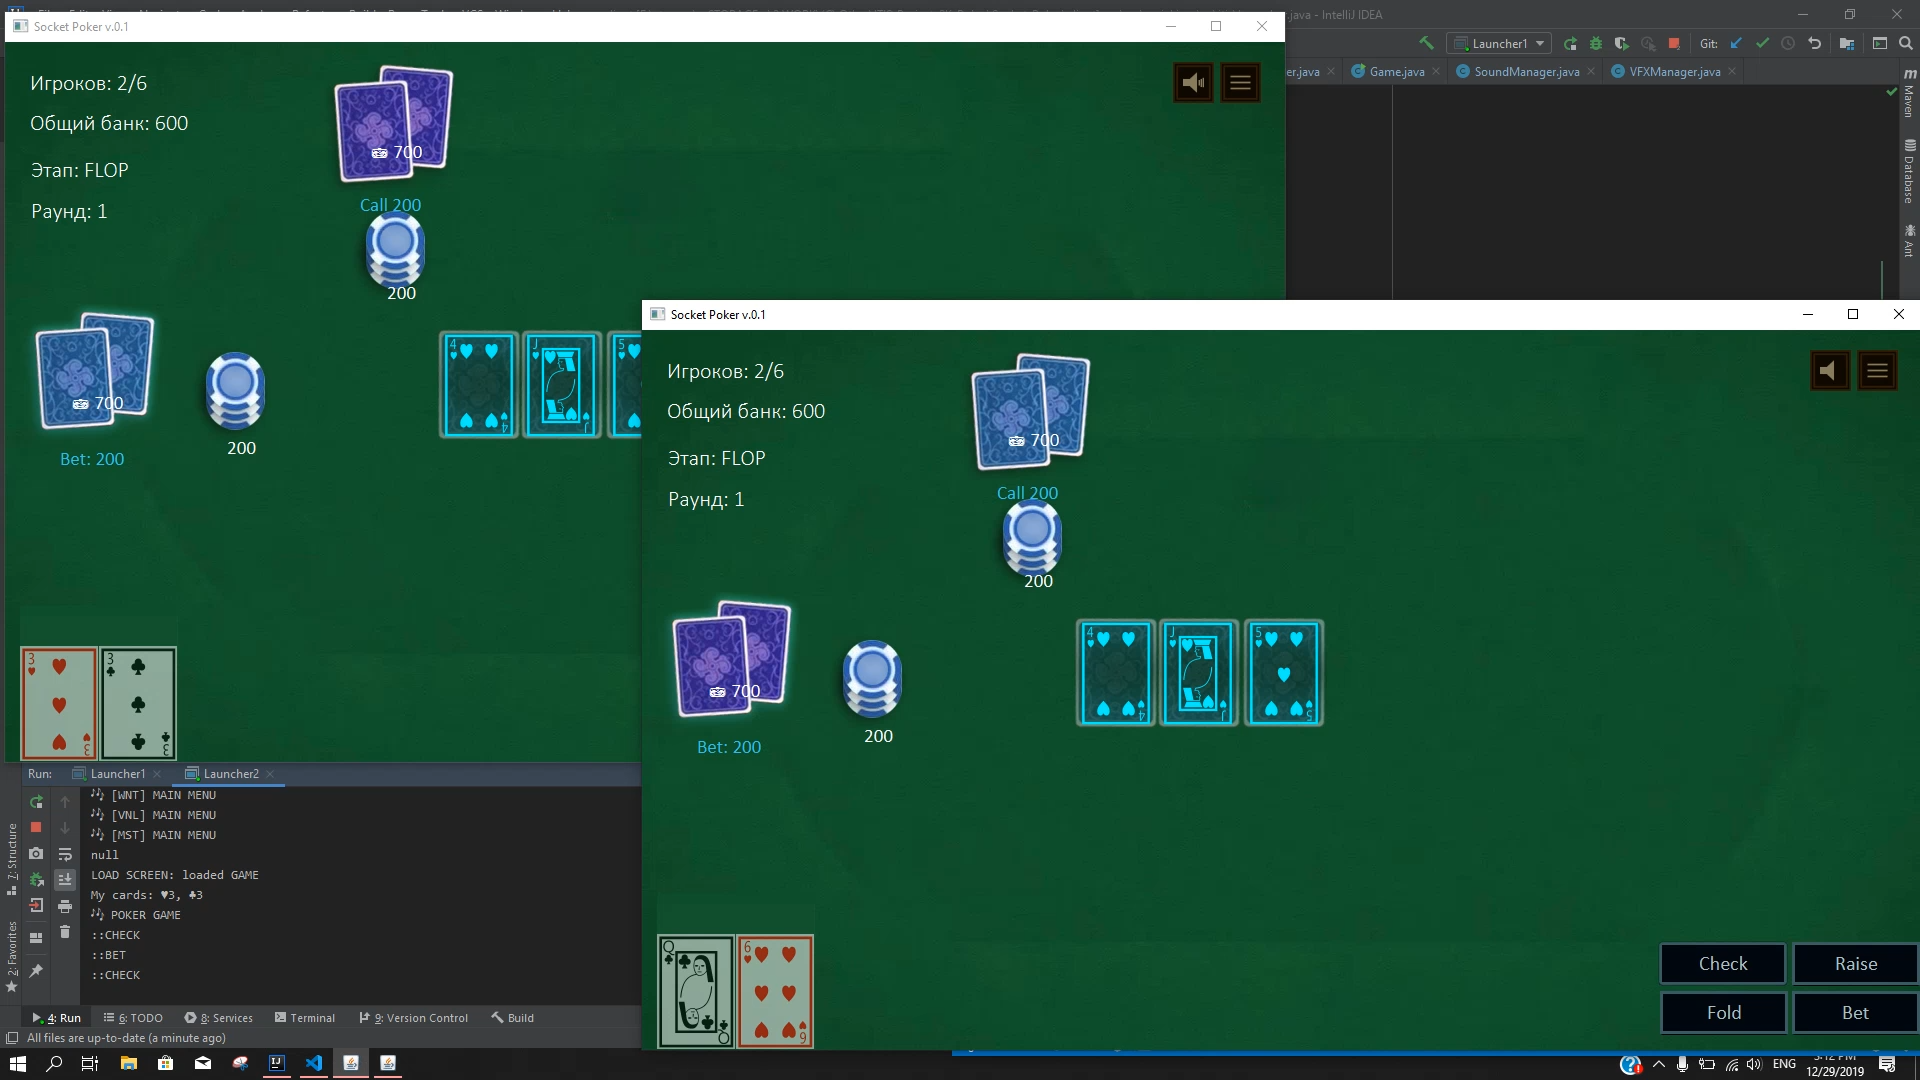Toggle soft-wrap in the Run console
The height and width of the screenshot is (1080, 1920).
65,855
